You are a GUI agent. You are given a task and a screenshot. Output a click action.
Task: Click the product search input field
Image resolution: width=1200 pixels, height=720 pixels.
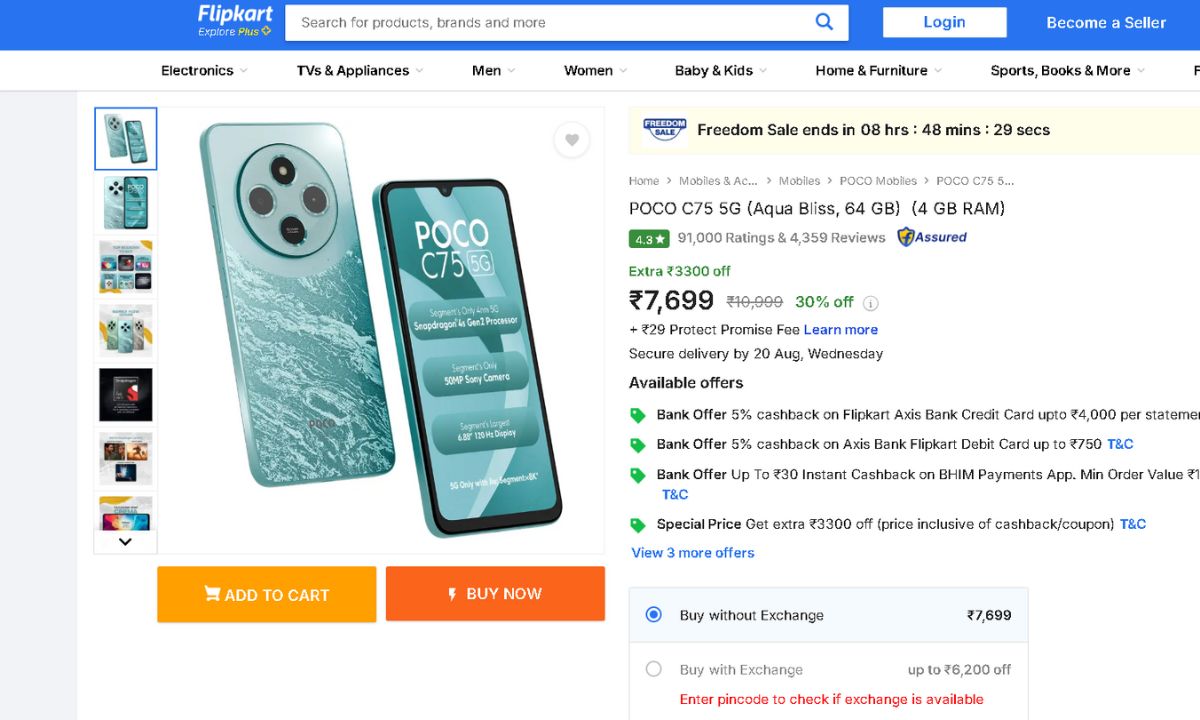pos(550,22)
